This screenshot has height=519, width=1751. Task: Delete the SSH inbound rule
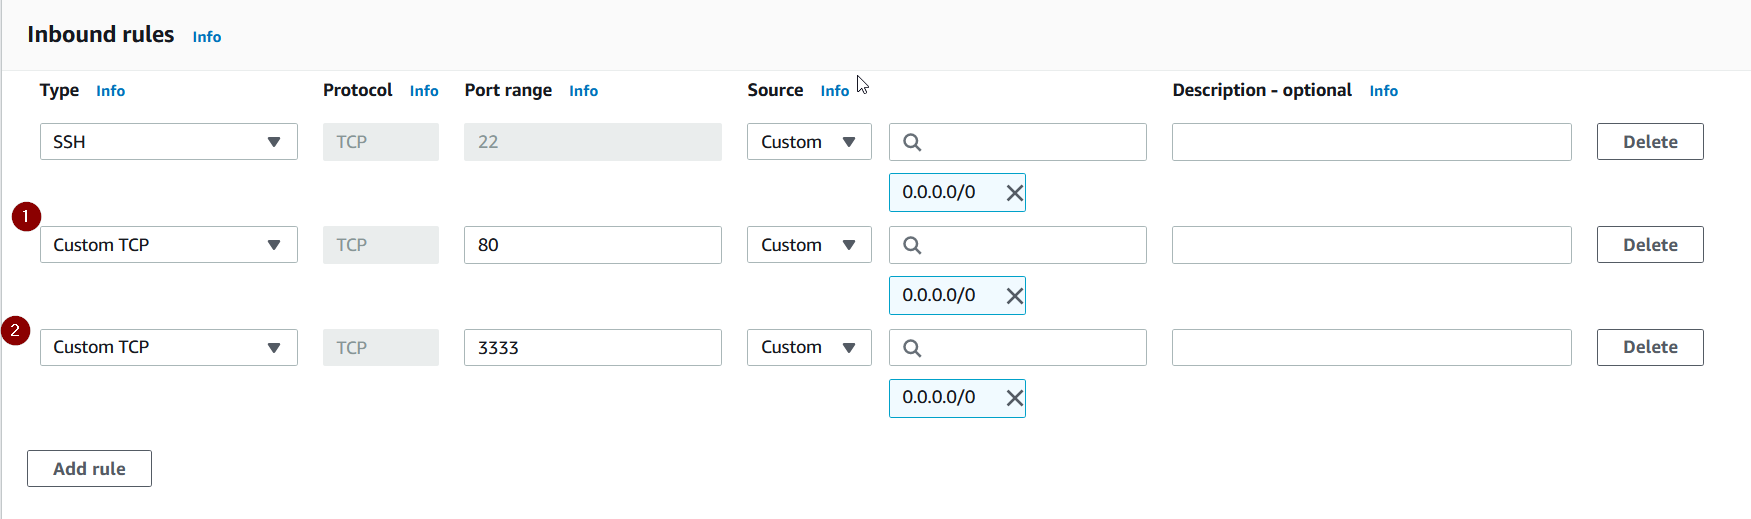click(1649, 142)
